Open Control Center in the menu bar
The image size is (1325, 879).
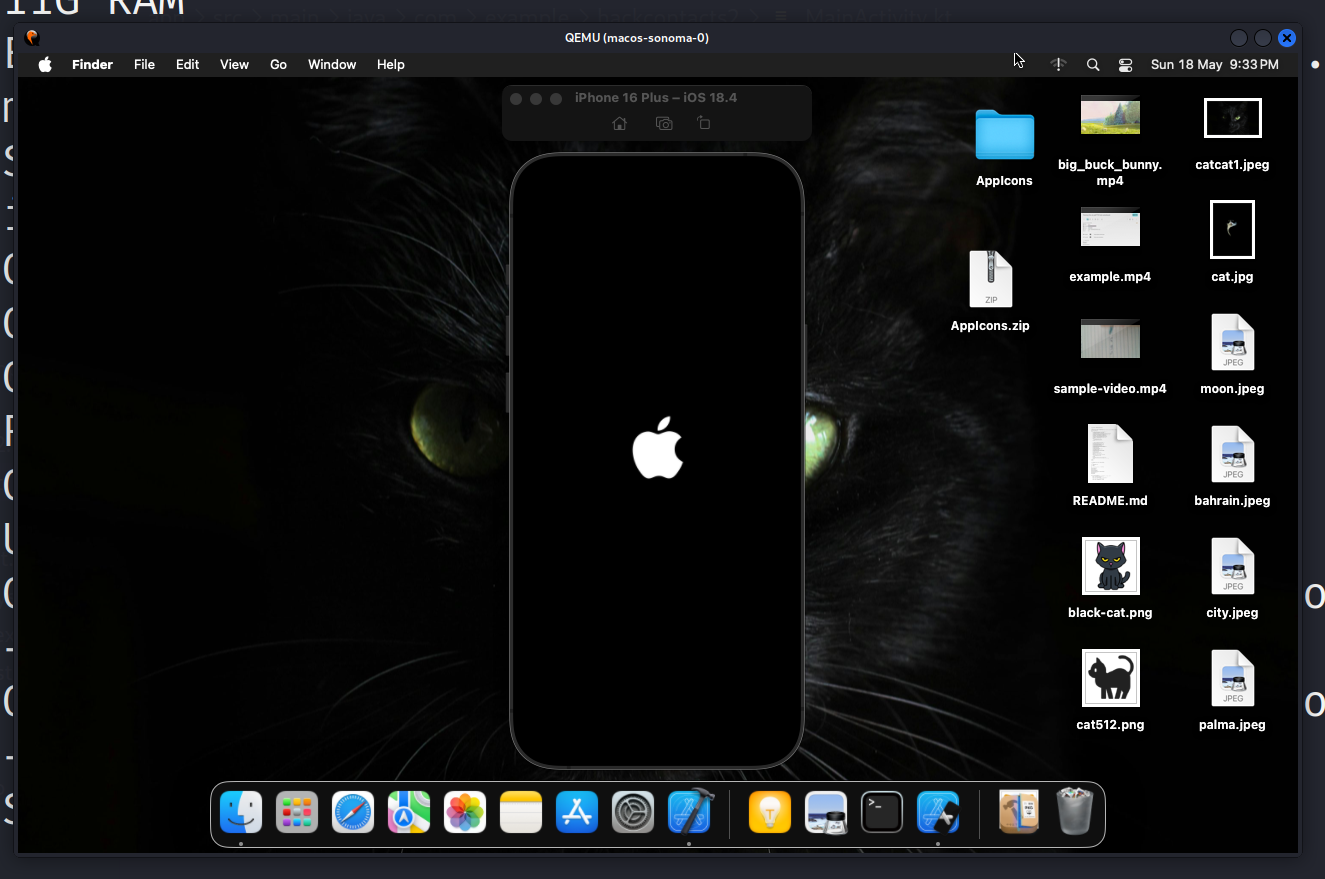pos(1126,64)
